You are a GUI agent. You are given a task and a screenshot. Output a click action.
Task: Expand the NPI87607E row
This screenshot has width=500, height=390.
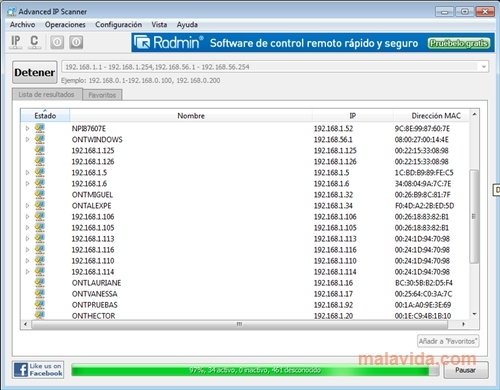pyautogui.click(x=27, y=128)
